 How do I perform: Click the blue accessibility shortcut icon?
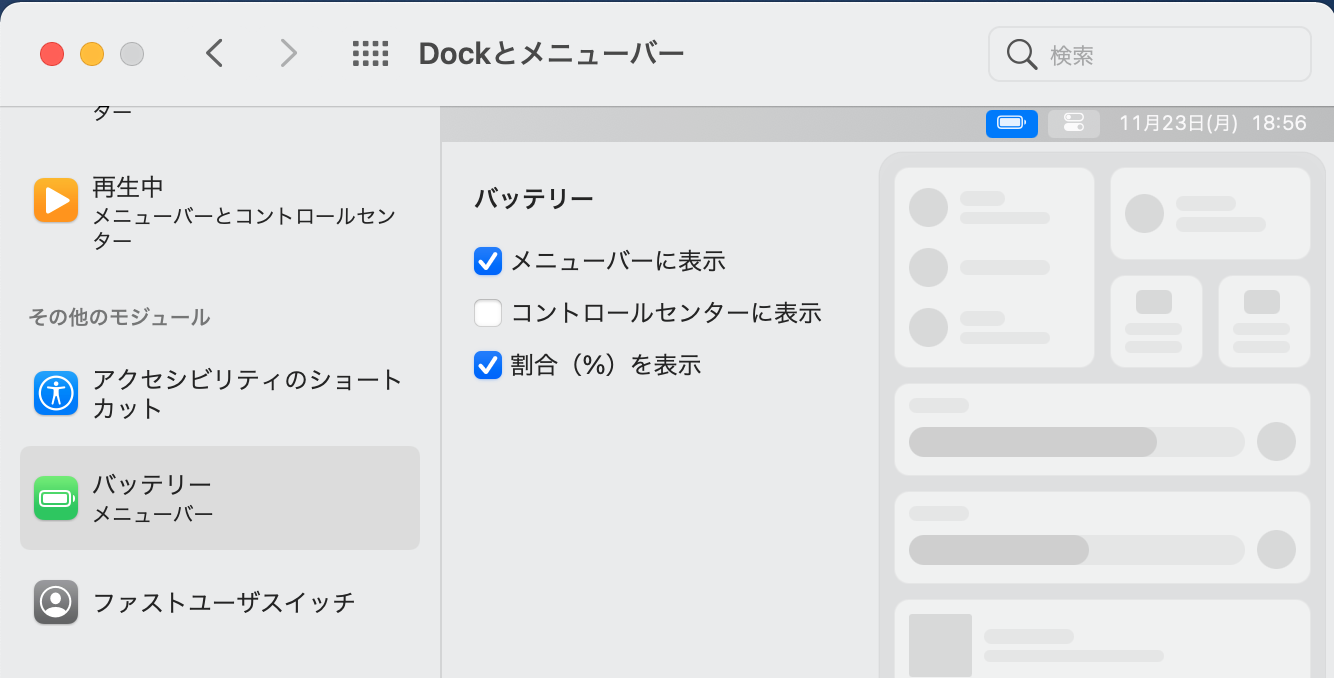[x=56, y=393]
